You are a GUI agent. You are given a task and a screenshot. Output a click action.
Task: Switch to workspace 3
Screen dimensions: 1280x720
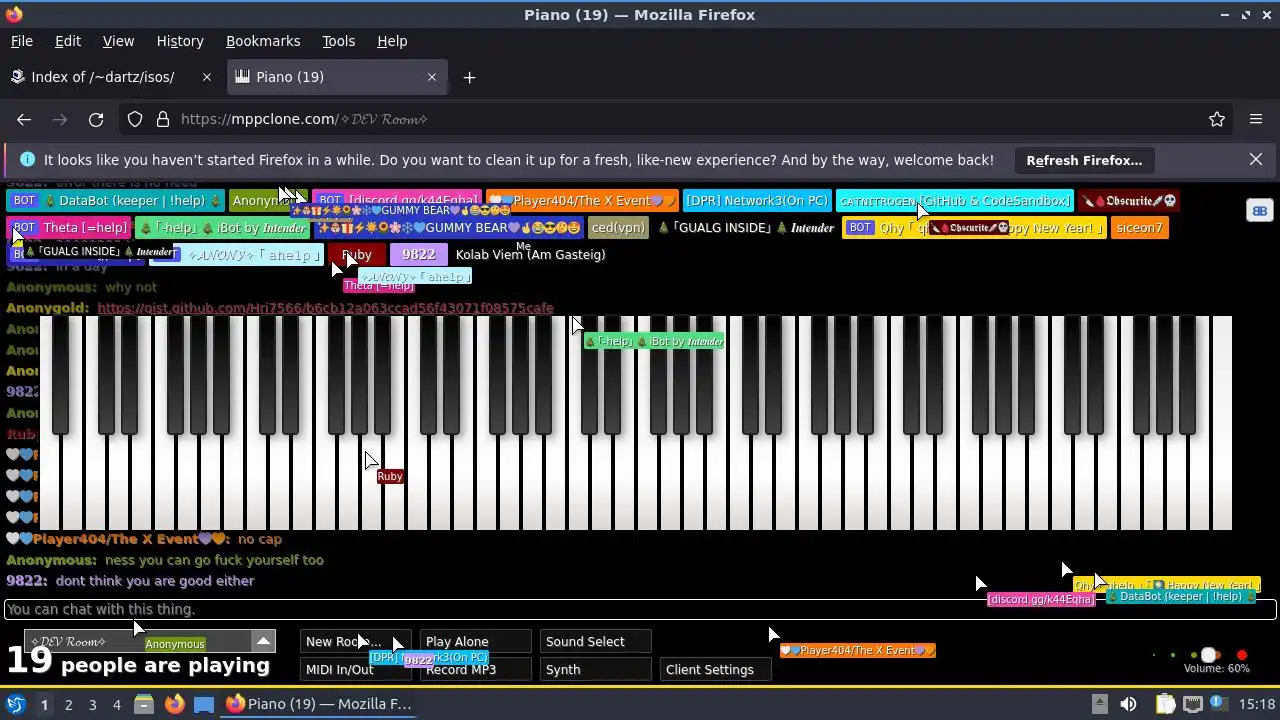[92, 704]
